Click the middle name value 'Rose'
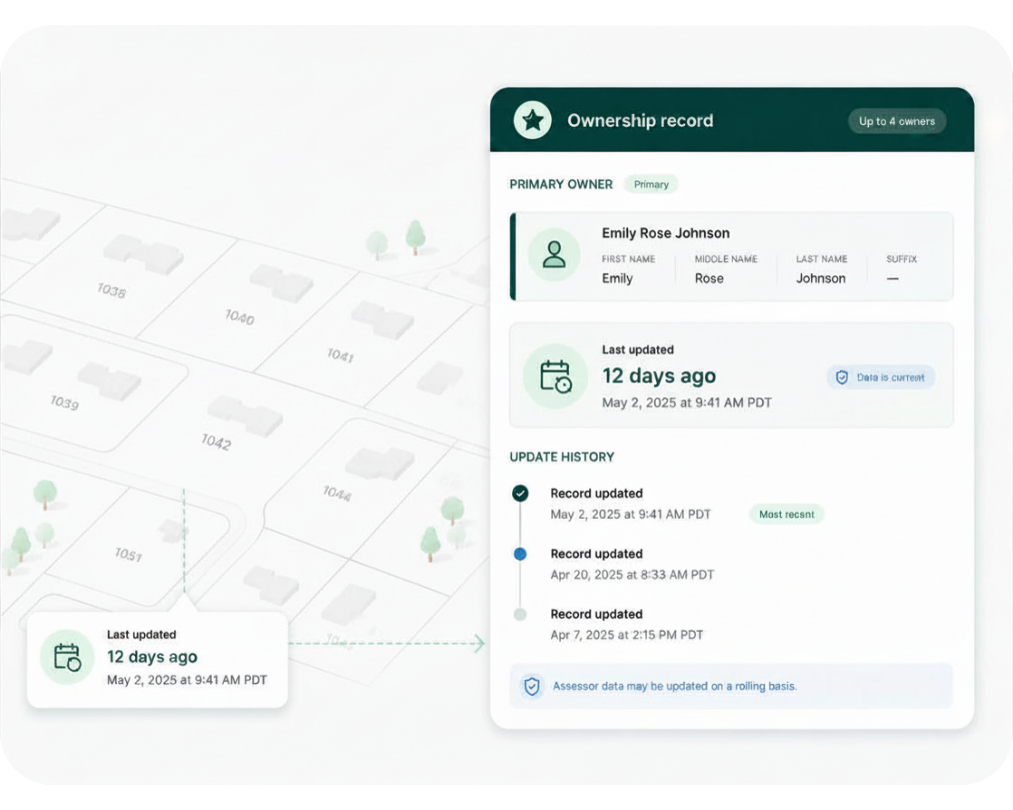The width and height of the screenshot is (1013, 810). 709,278
